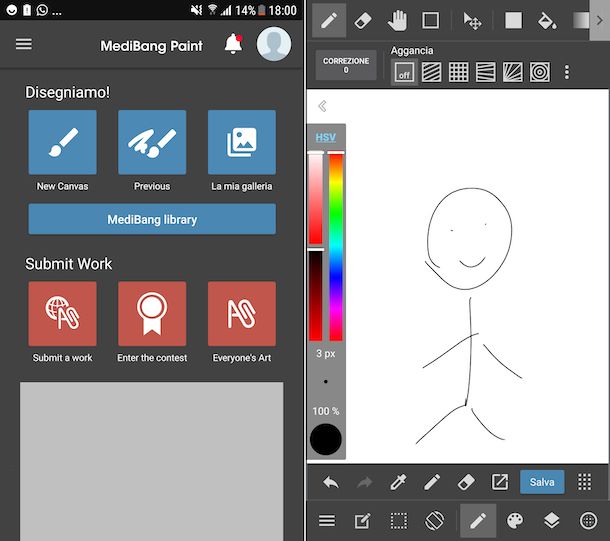Save the drawing with Salva

pos(542,482)
